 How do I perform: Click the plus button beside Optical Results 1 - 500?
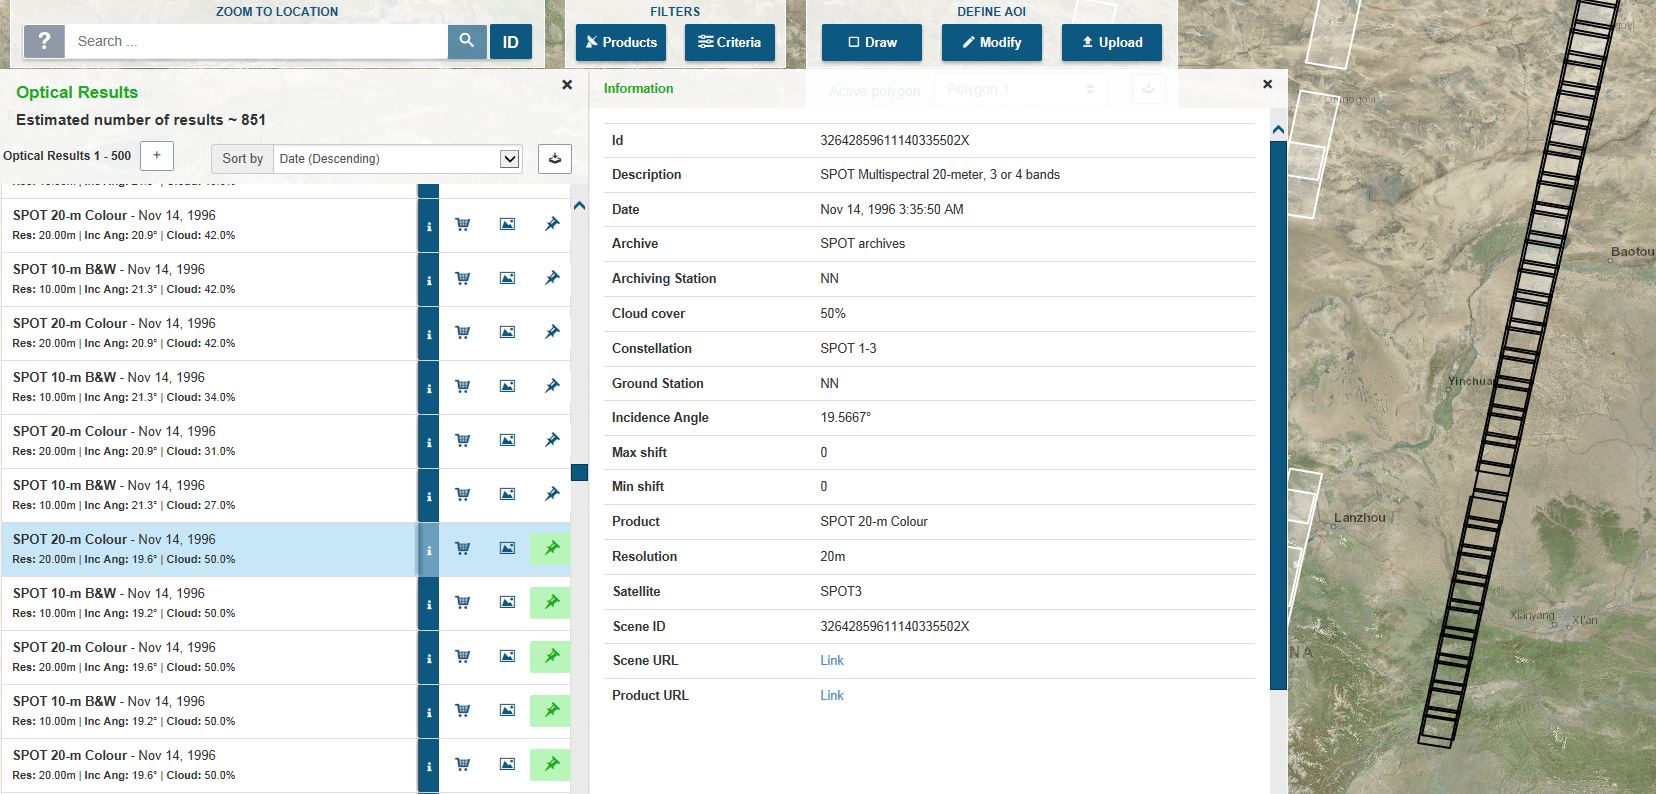157,155
